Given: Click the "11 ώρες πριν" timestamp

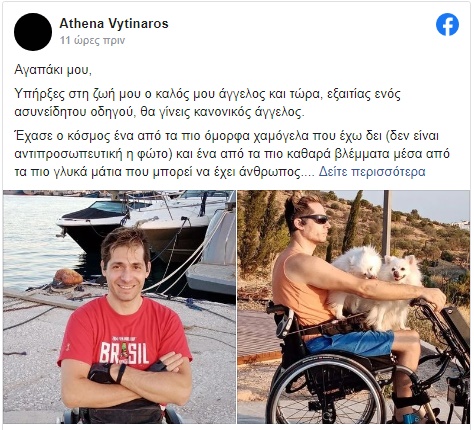Looking at the screenshot, I should coord(92,40).
